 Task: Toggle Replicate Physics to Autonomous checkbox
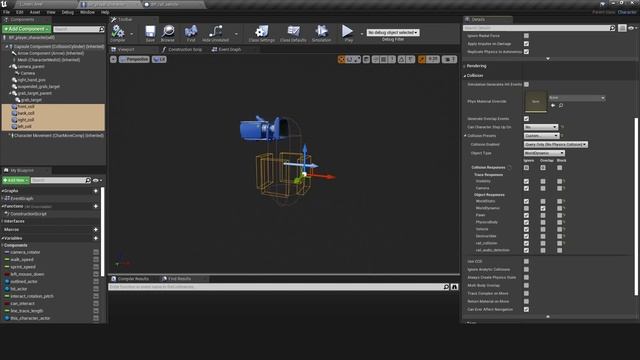point(526,52)
